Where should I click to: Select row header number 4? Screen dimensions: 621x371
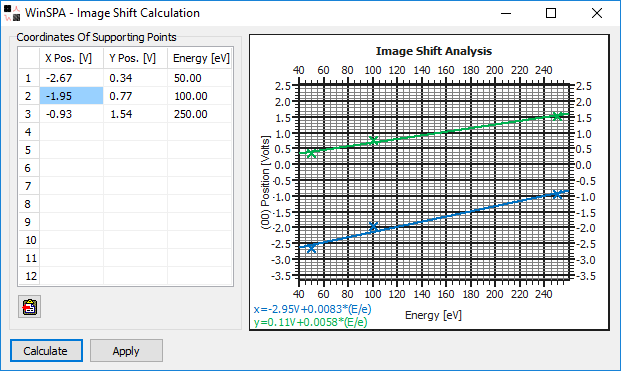[x=29, y=132]
